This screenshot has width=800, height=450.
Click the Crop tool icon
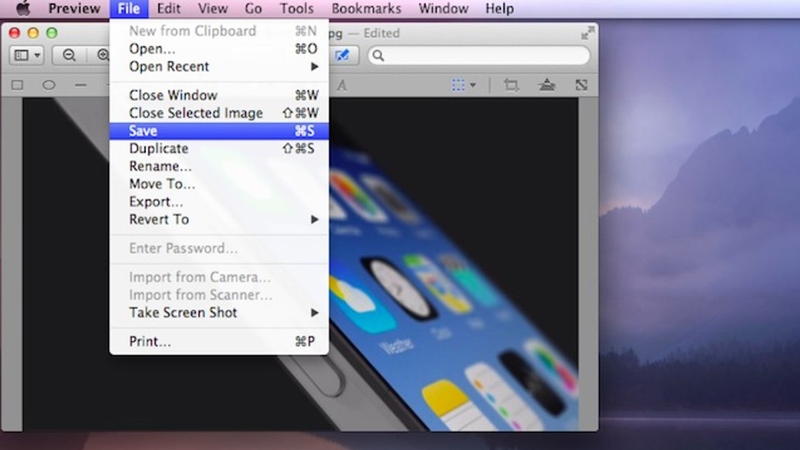(x=511, y=85)
